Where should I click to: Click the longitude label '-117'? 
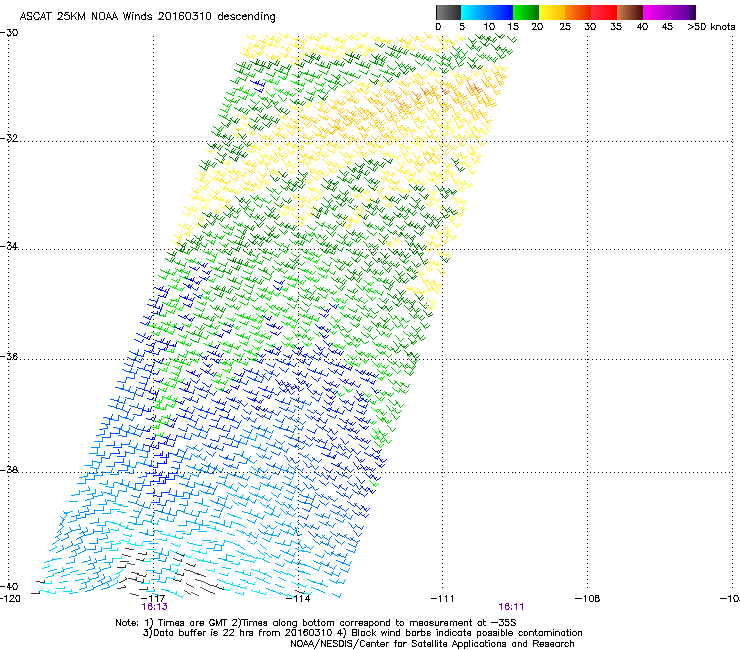pos(154,599)
